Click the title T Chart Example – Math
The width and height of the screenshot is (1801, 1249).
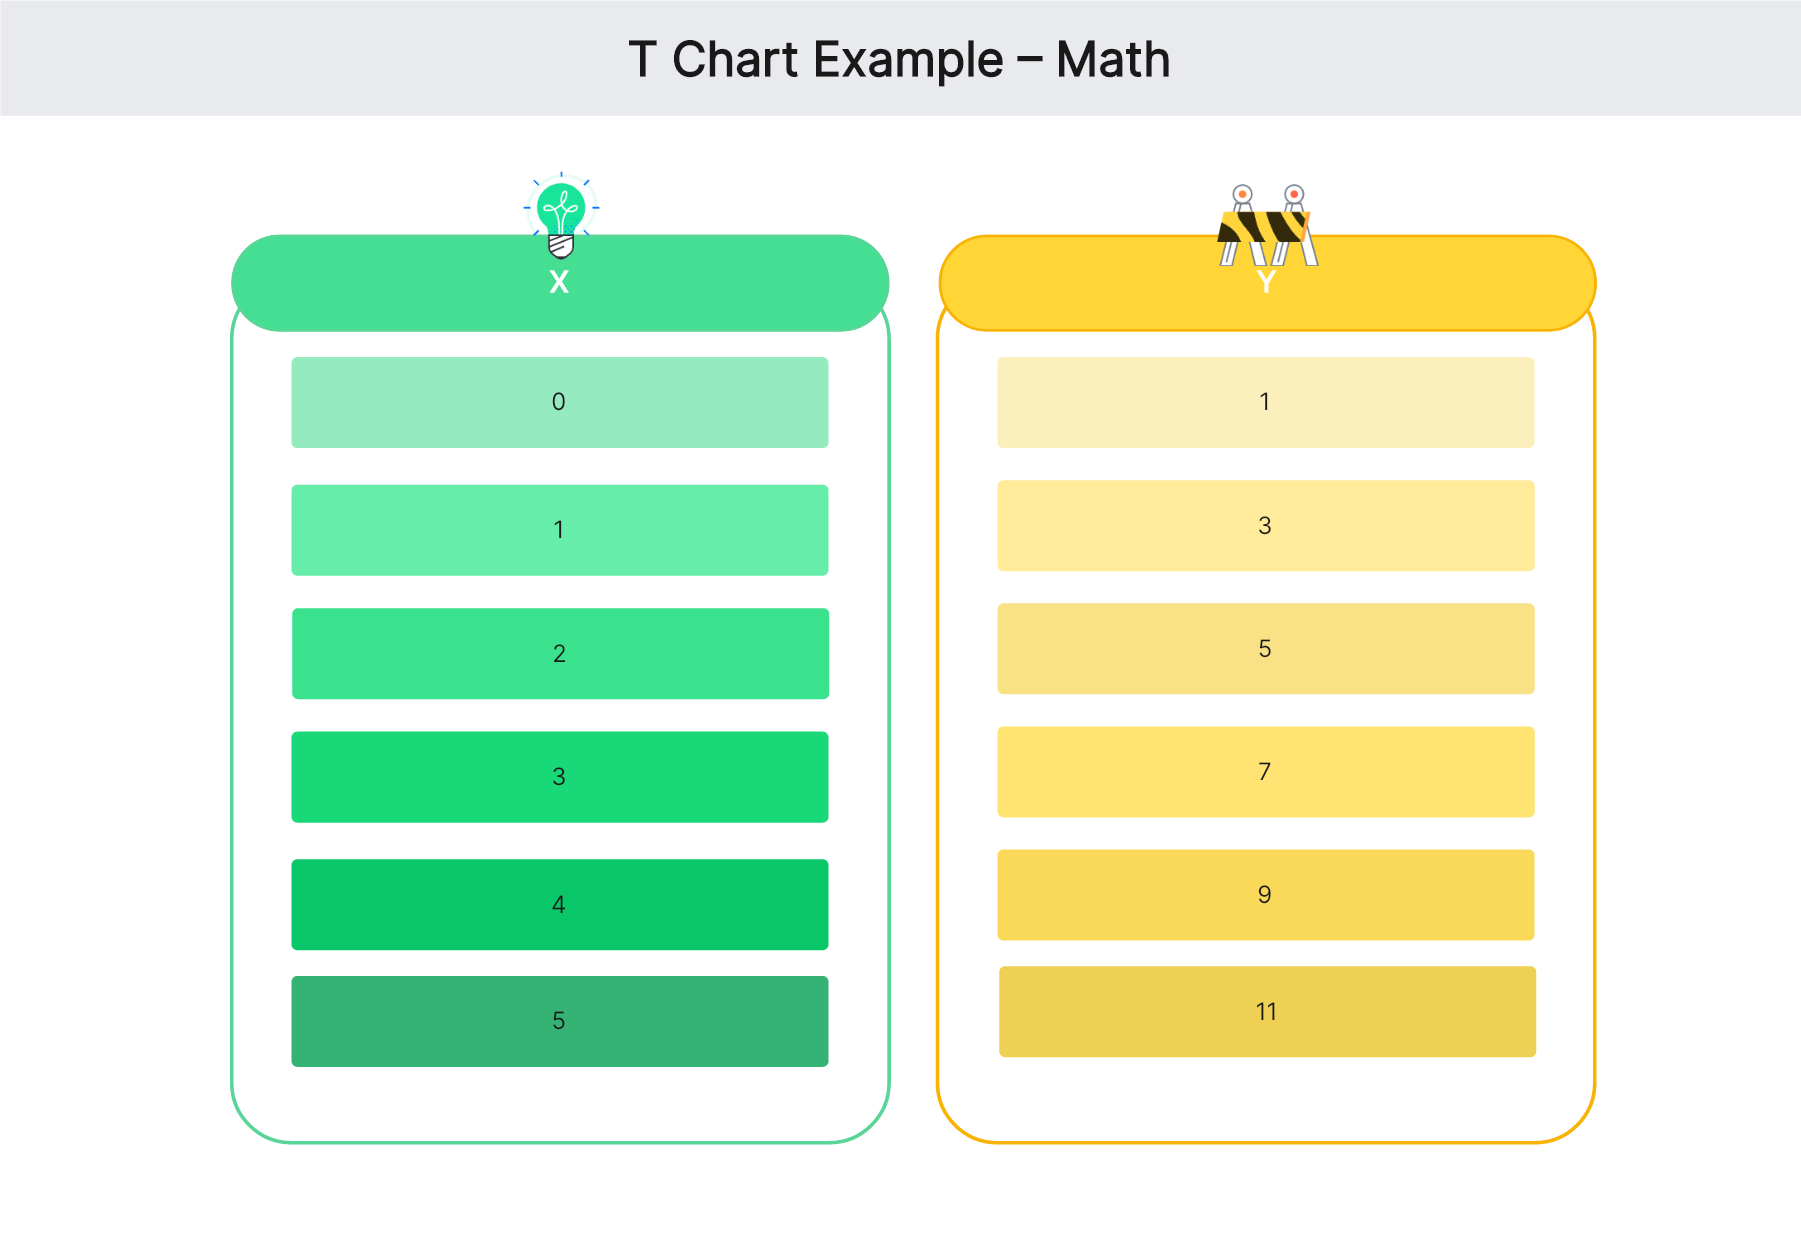pos(899,59)
